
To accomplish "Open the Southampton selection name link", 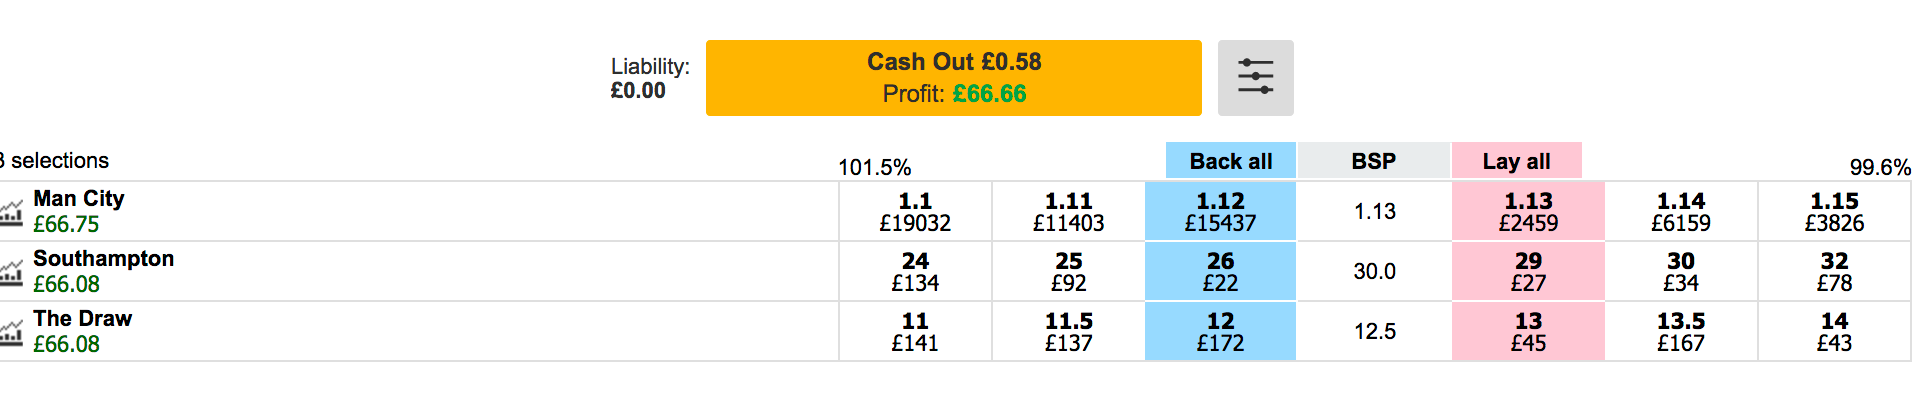I will (103, 258).
